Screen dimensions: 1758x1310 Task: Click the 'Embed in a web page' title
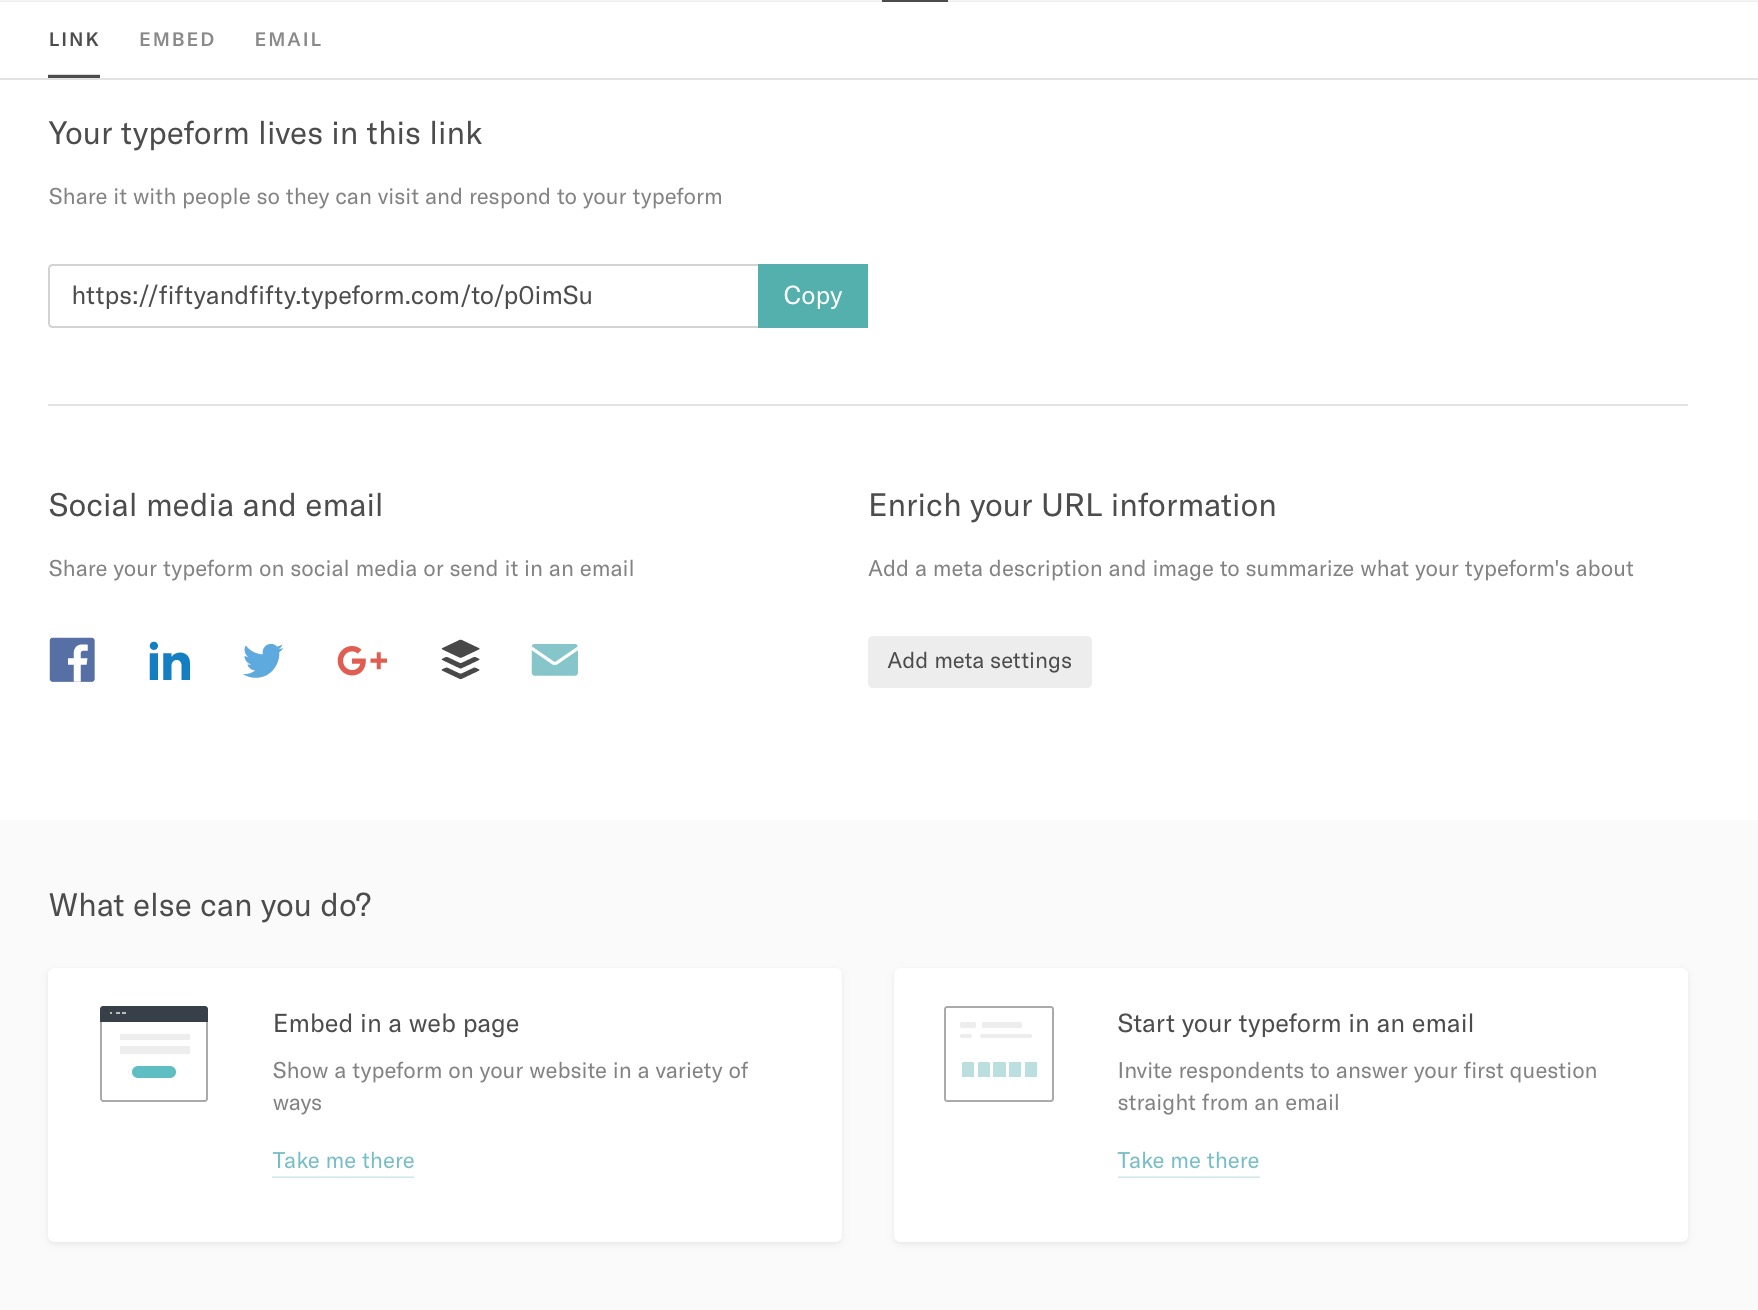click(396, 1023)
